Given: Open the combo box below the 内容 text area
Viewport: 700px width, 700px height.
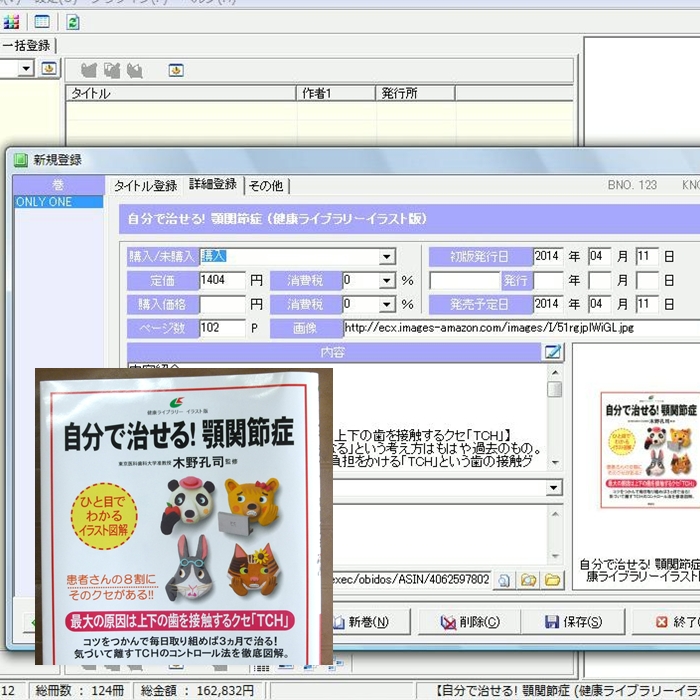Looking at the screenshot, I should point(554,488).
